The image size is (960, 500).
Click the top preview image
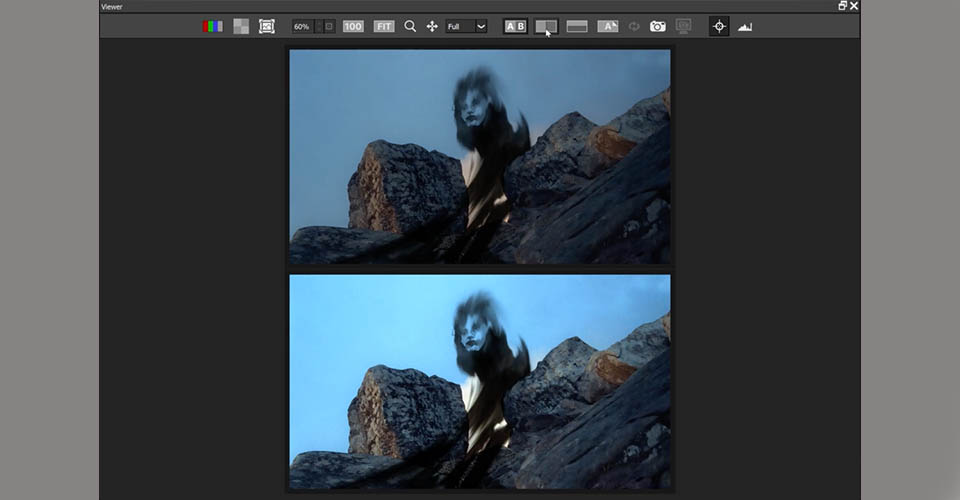pyautogui.click(x=480, y=157)
